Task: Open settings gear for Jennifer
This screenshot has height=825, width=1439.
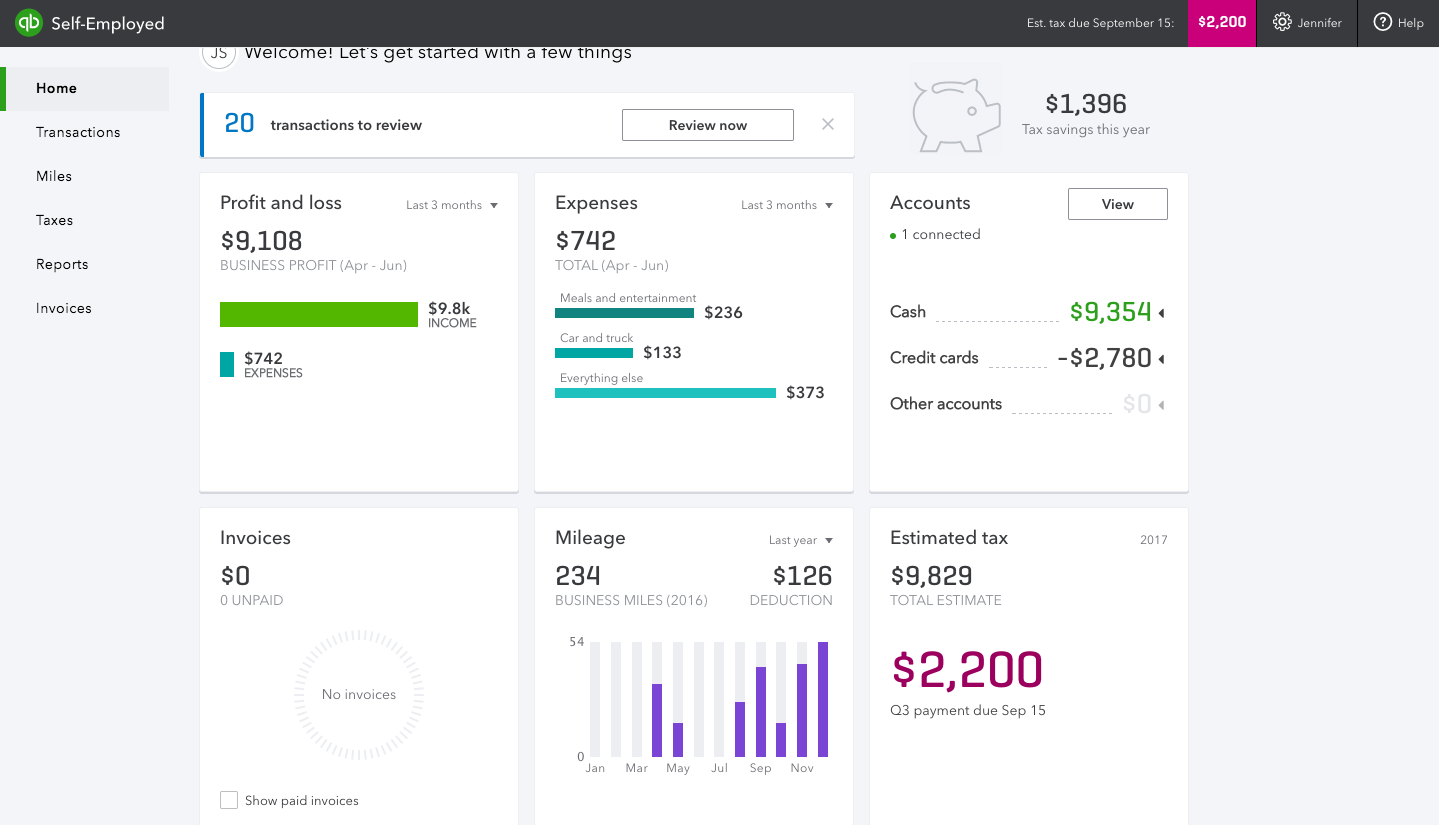Action: pyautogui.click(x=1282, y=22)
